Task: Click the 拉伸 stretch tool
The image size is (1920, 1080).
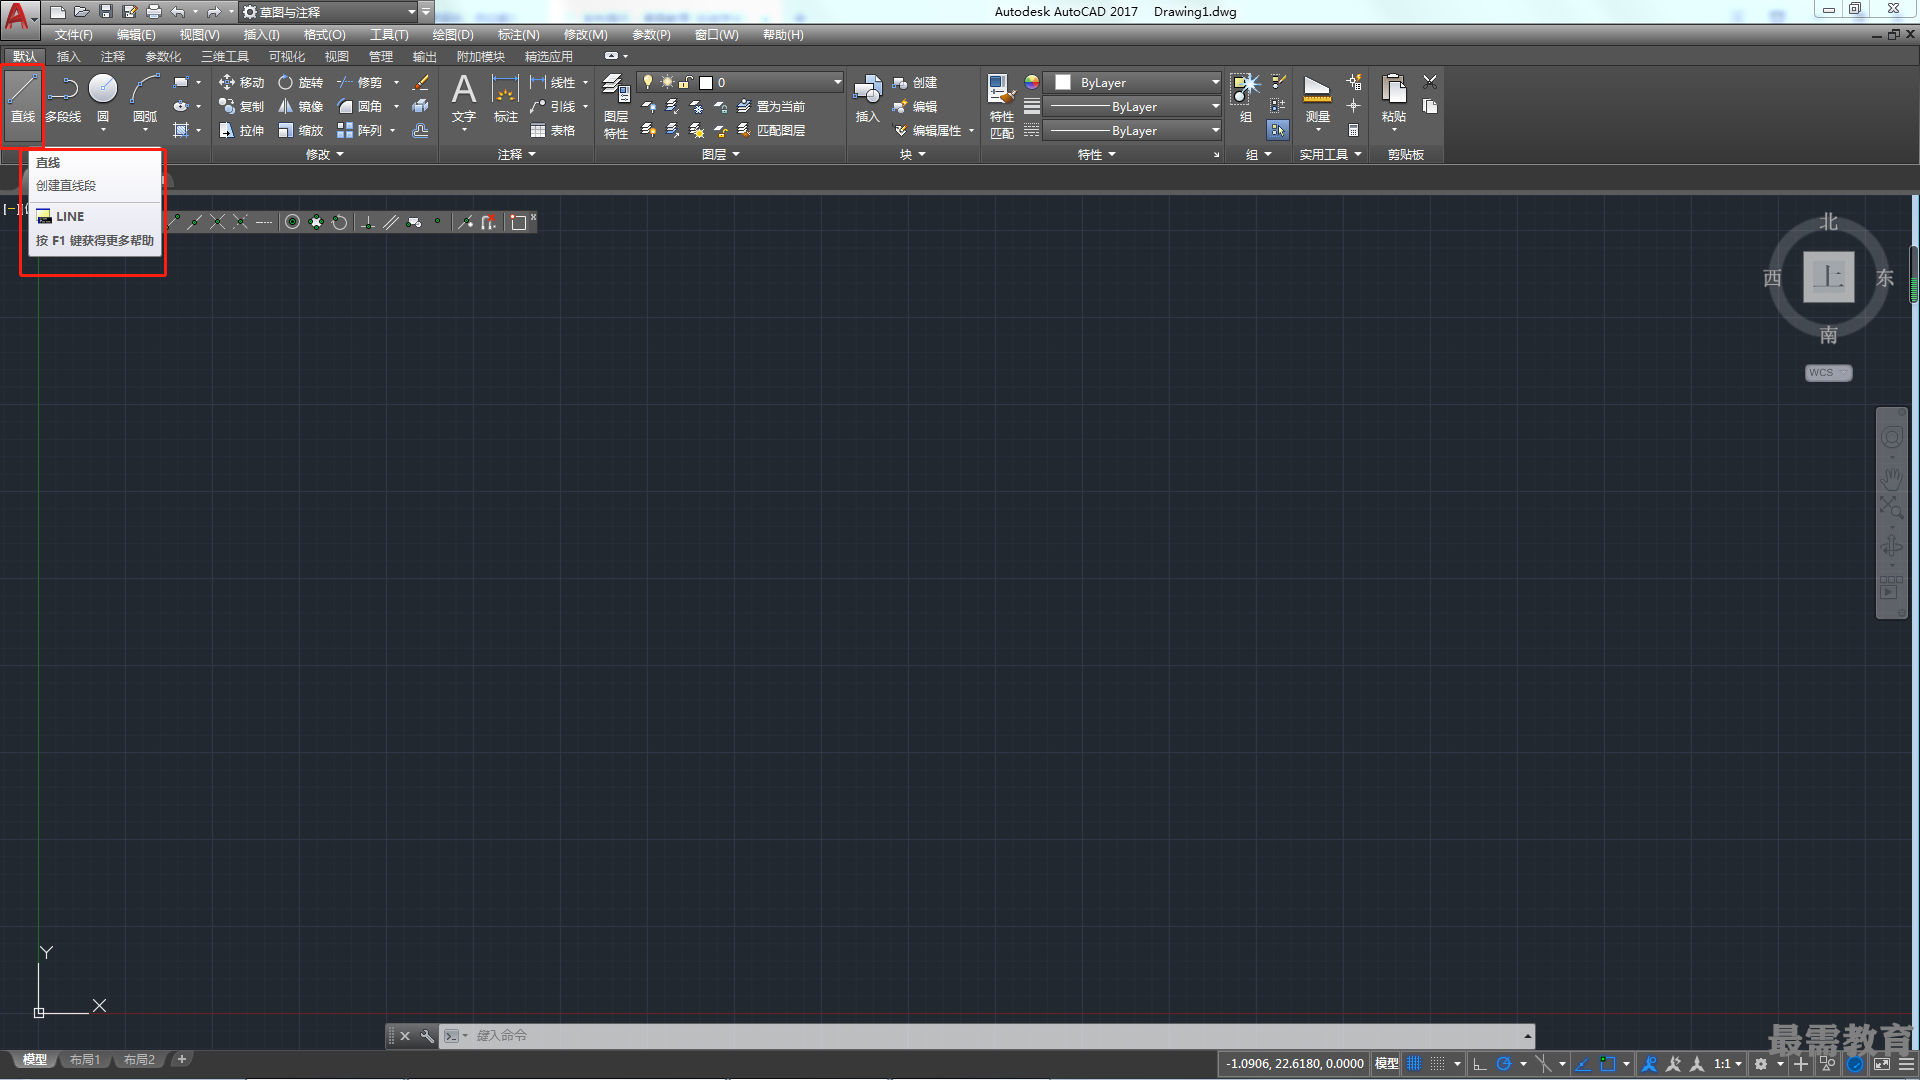Action: [241, 131]
